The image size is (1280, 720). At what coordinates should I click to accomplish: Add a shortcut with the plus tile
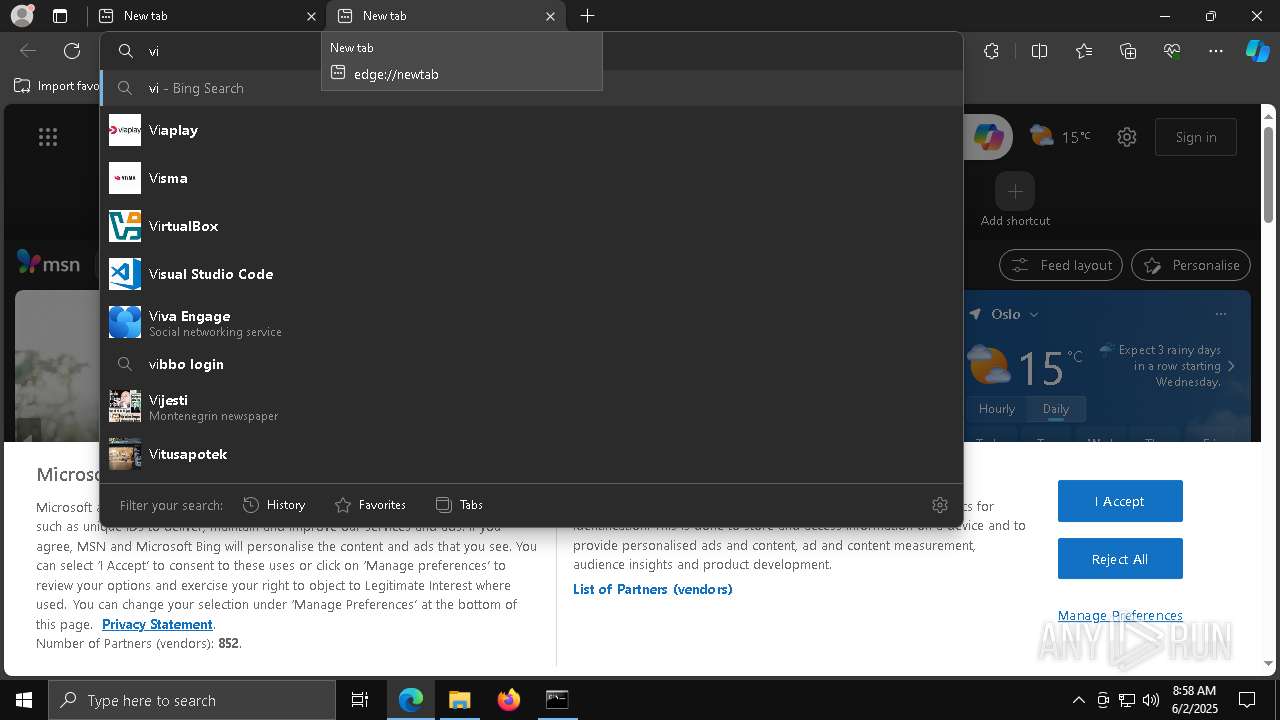pos(1015,191)
